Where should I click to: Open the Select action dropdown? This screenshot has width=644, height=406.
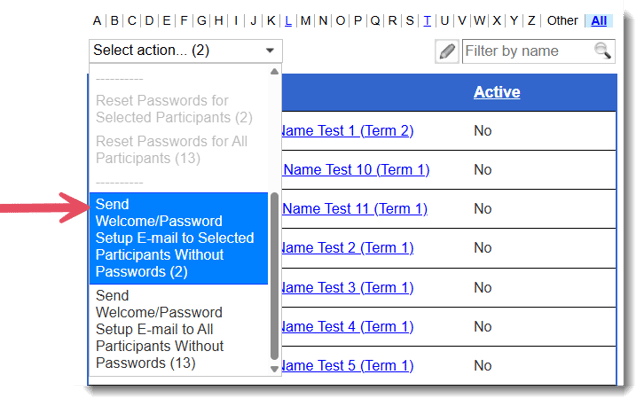pos(185,50)
